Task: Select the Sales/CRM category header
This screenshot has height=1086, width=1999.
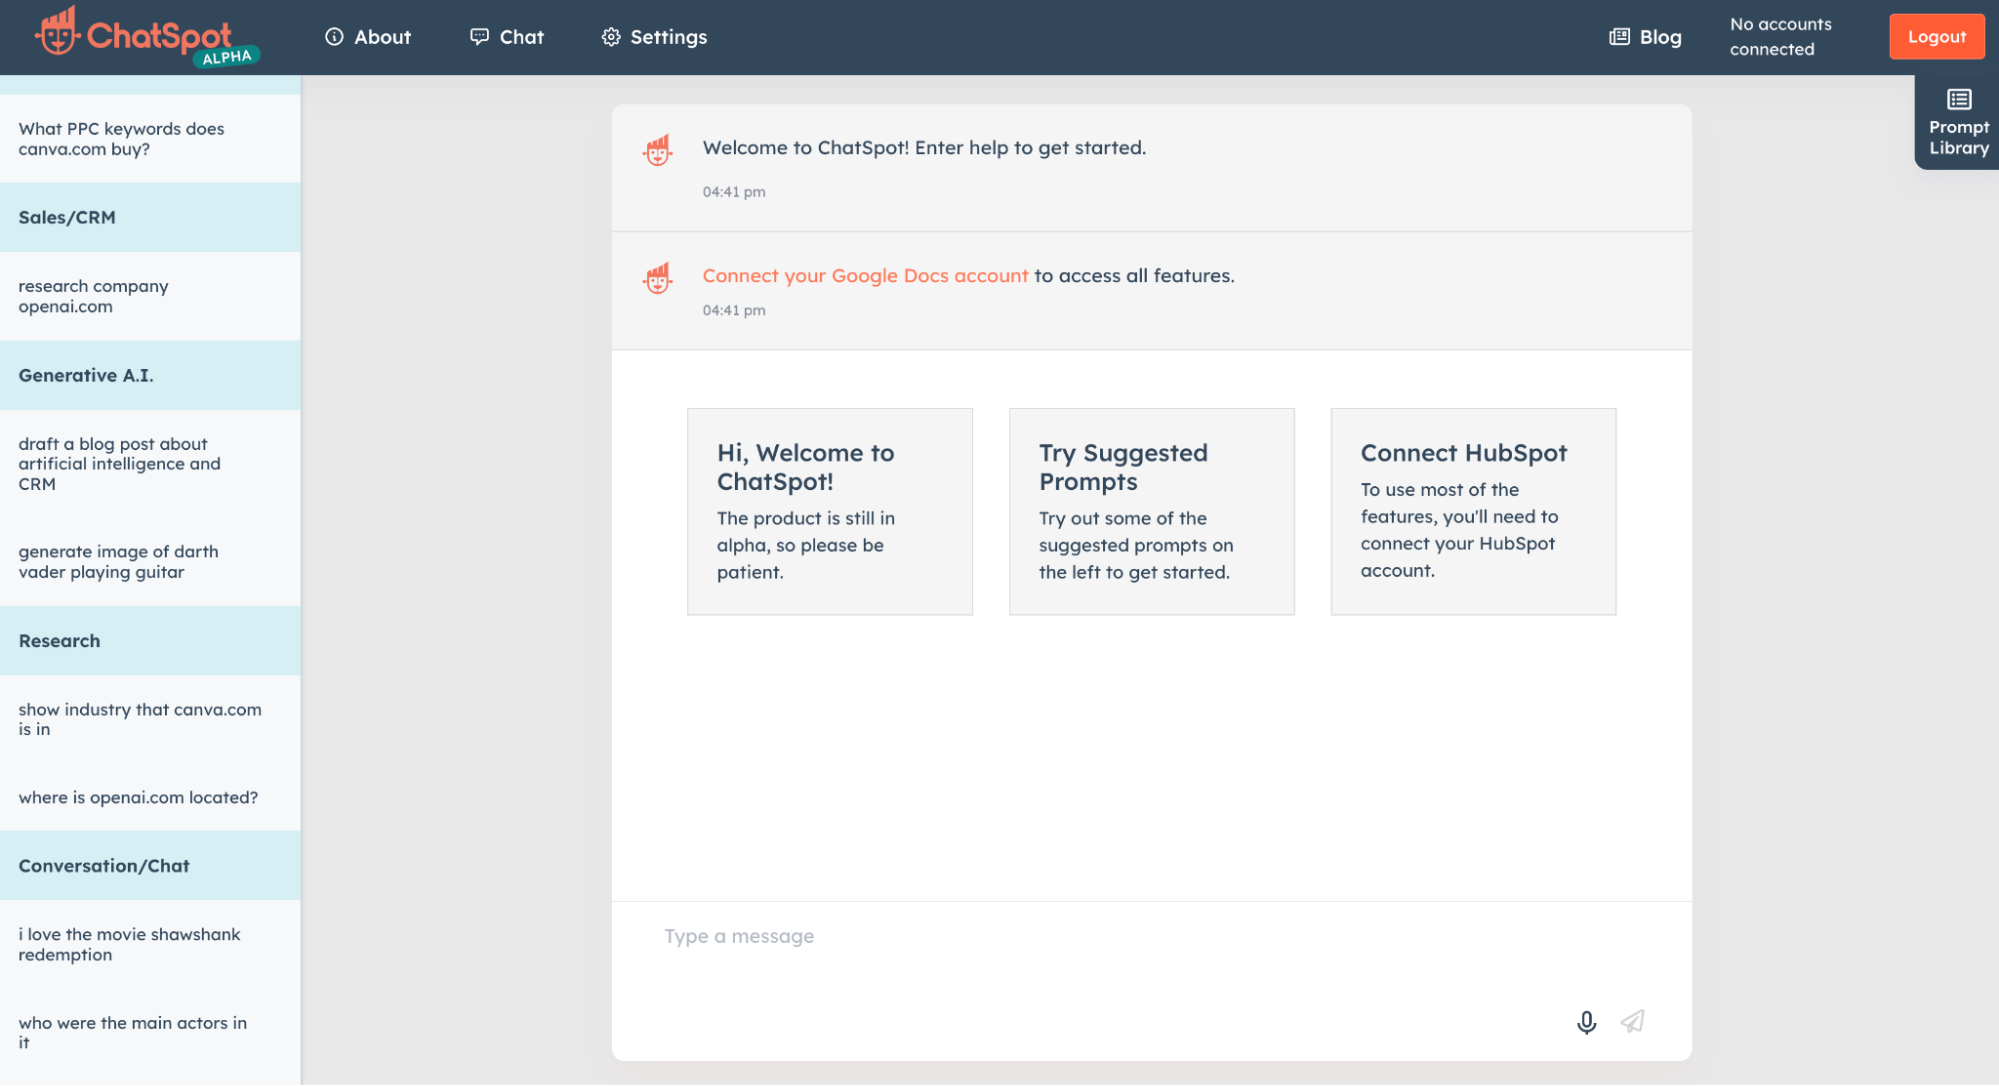Action: click(150, 217)
